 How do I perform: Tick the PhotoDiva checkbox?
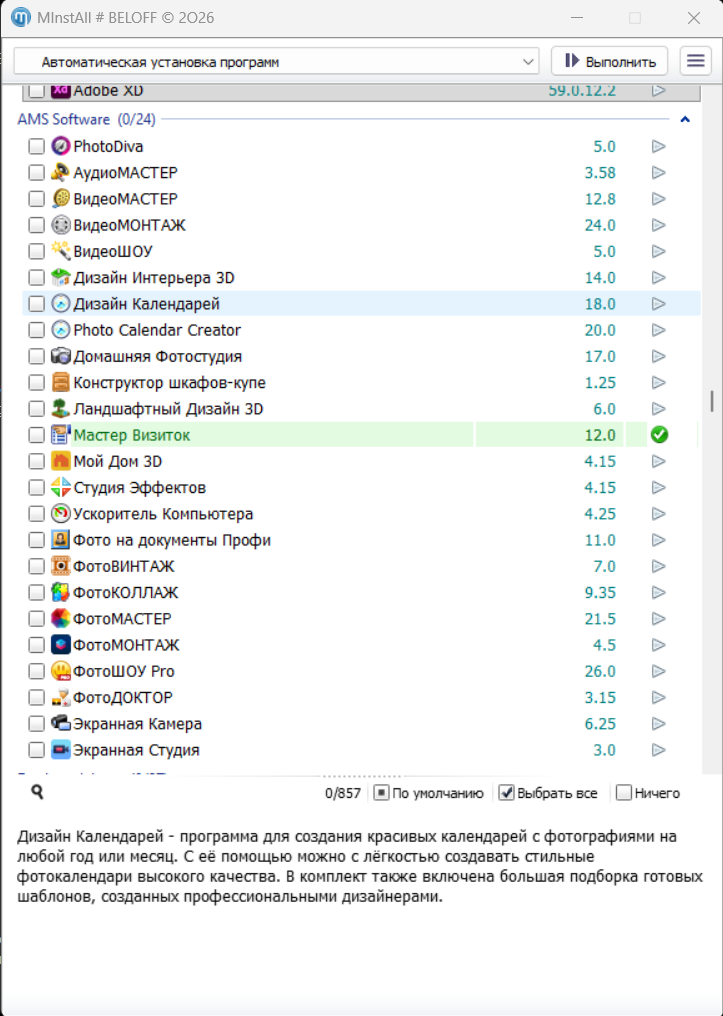[36, 147]
